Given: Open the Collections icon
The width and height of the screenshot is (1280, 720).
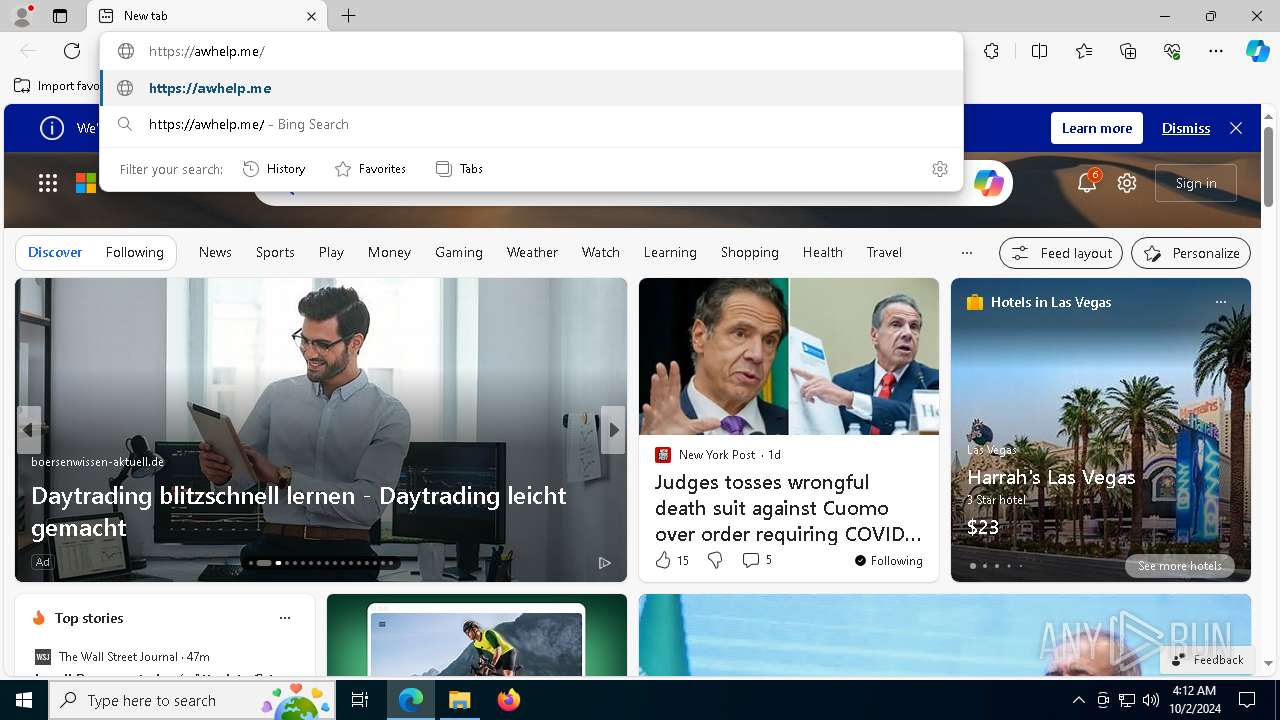Looking at the screenshot, I should [1128, 51].
